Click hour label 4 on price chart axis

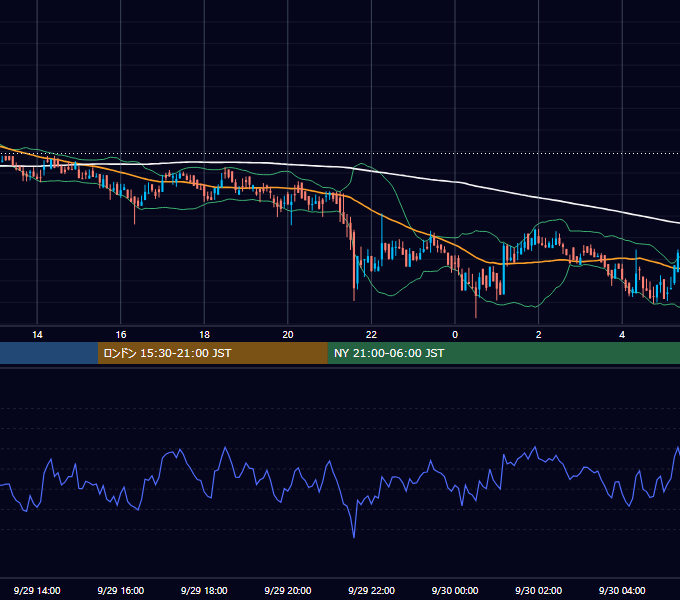[x=622, y=335]
